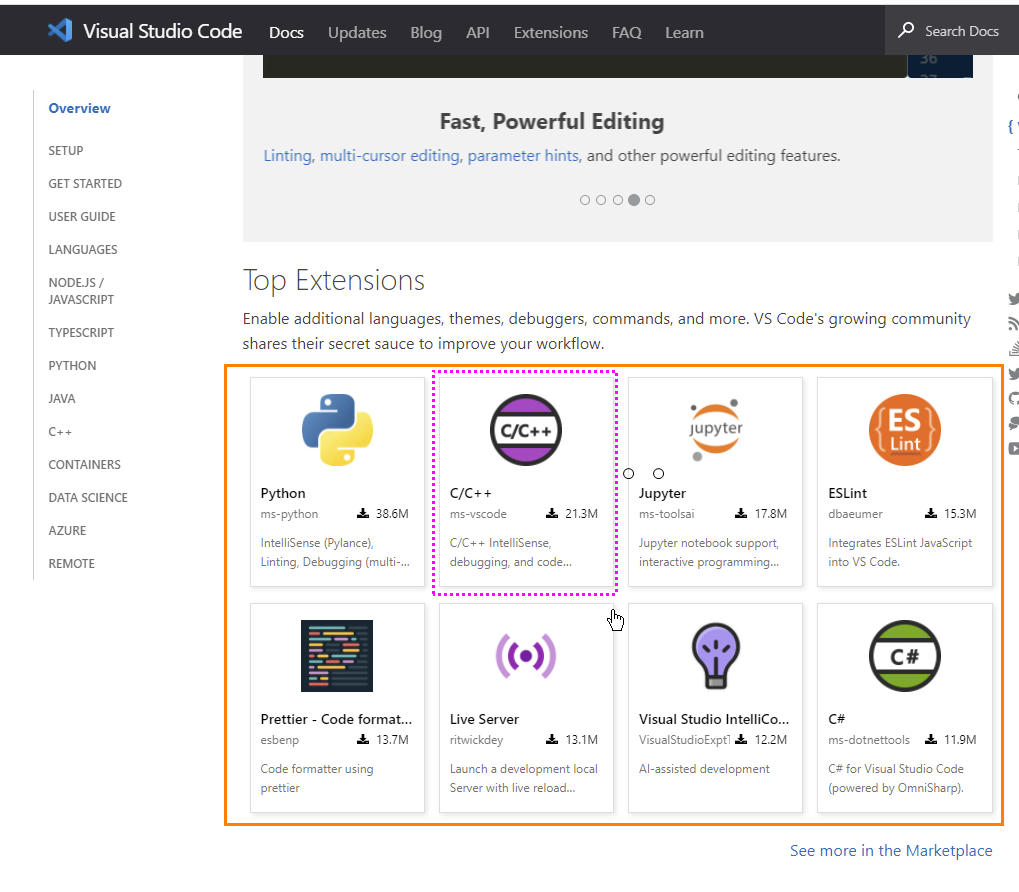Viewport: 1019px width, 892px height.
Task: Select the fifth carousel dot
Action: 650,200
